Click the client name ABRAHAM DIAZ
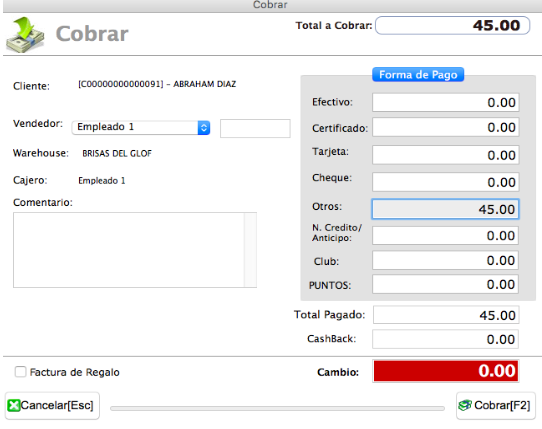Screen dimensions: 542x429 (x=205, y=84)
